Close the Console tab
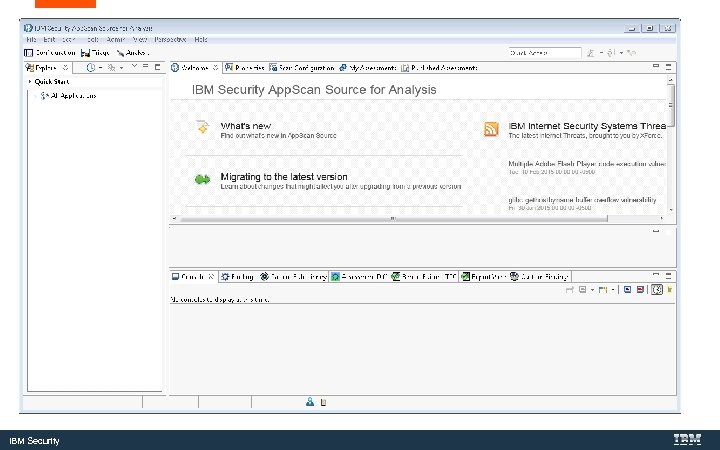Viewport: 720px width, 450px height. pos(211,276)
